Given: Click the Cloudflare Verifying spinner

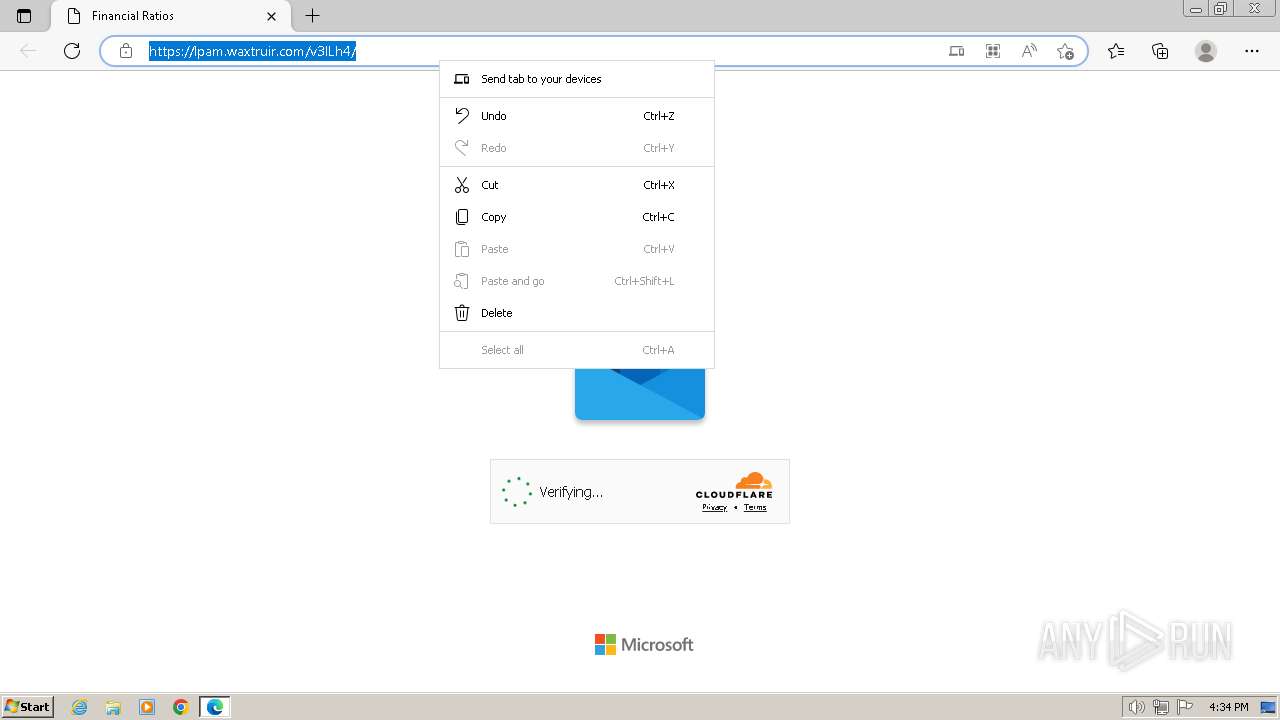Looking at the screenshot, I should coord(516,492).
